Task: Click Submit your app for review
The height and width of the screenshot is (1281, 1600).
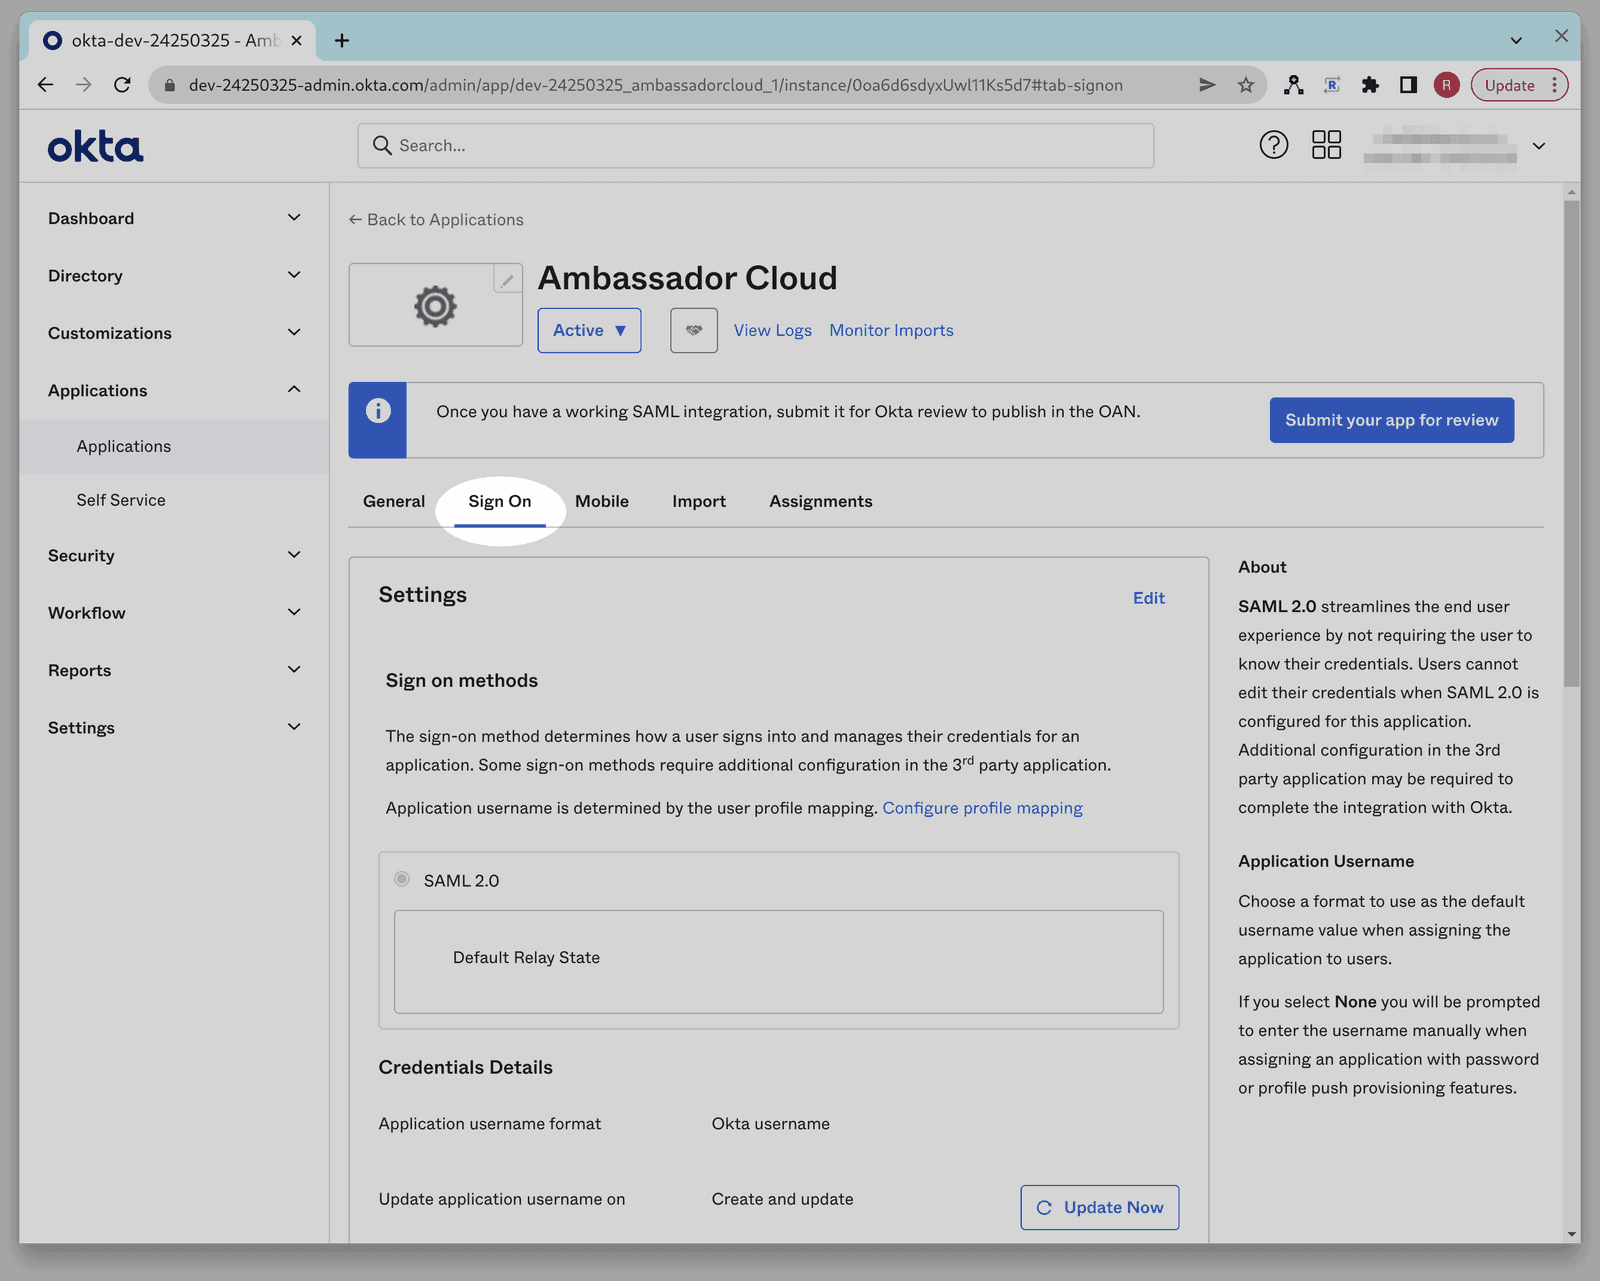Action: pyautogui.click(x=1392, y=420)
